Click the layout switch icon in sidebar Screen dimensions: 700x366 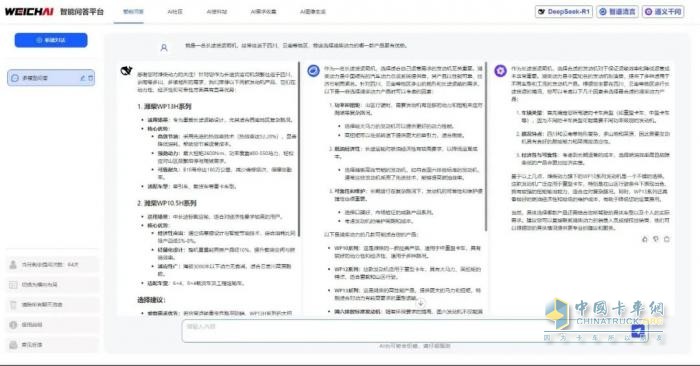tap(13, 285)
